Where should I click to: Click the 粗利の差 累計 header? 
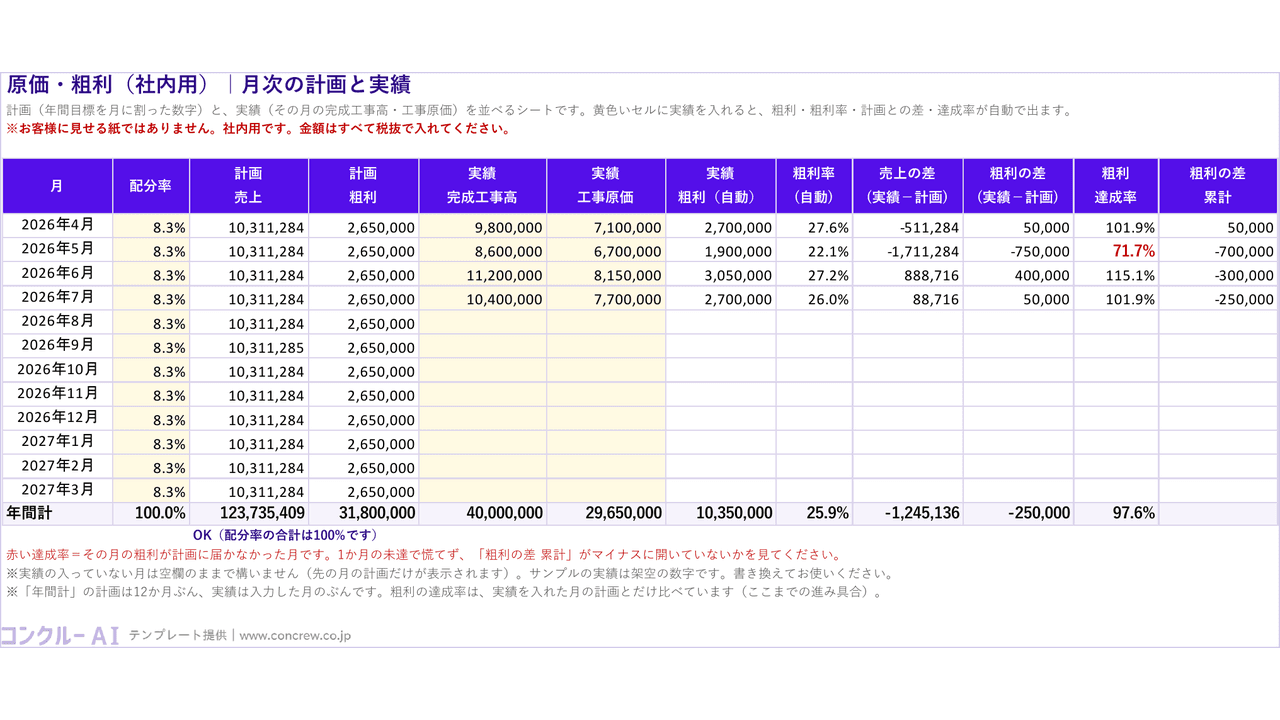pos(1218,185)
